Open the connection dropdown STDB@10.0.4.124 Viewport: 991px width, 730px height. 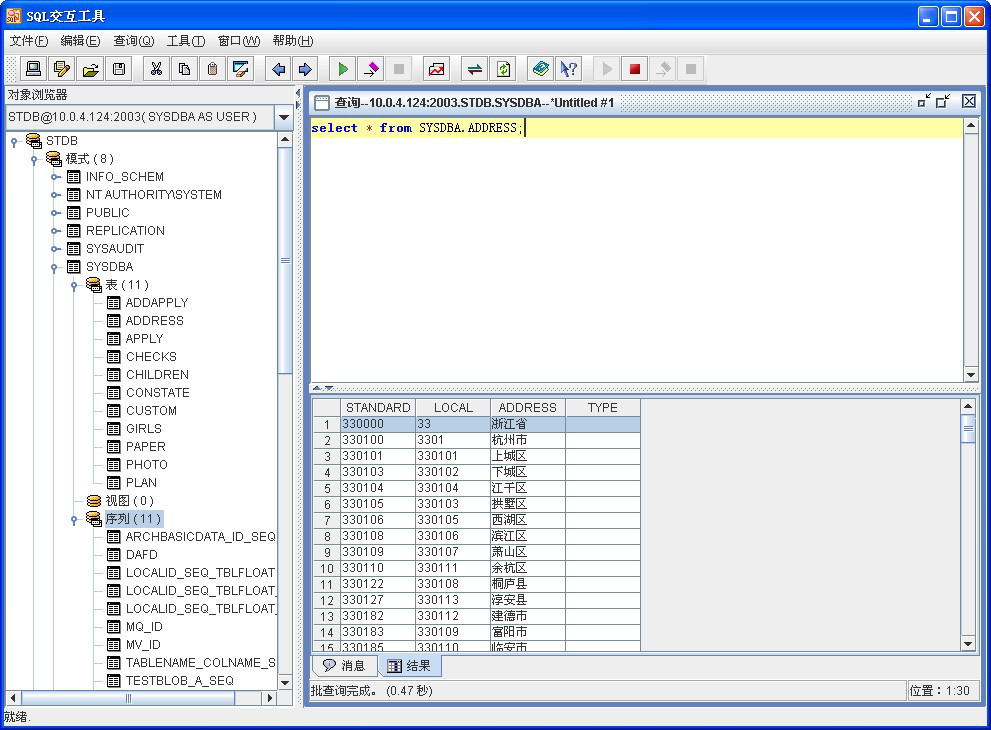[283, 117]
